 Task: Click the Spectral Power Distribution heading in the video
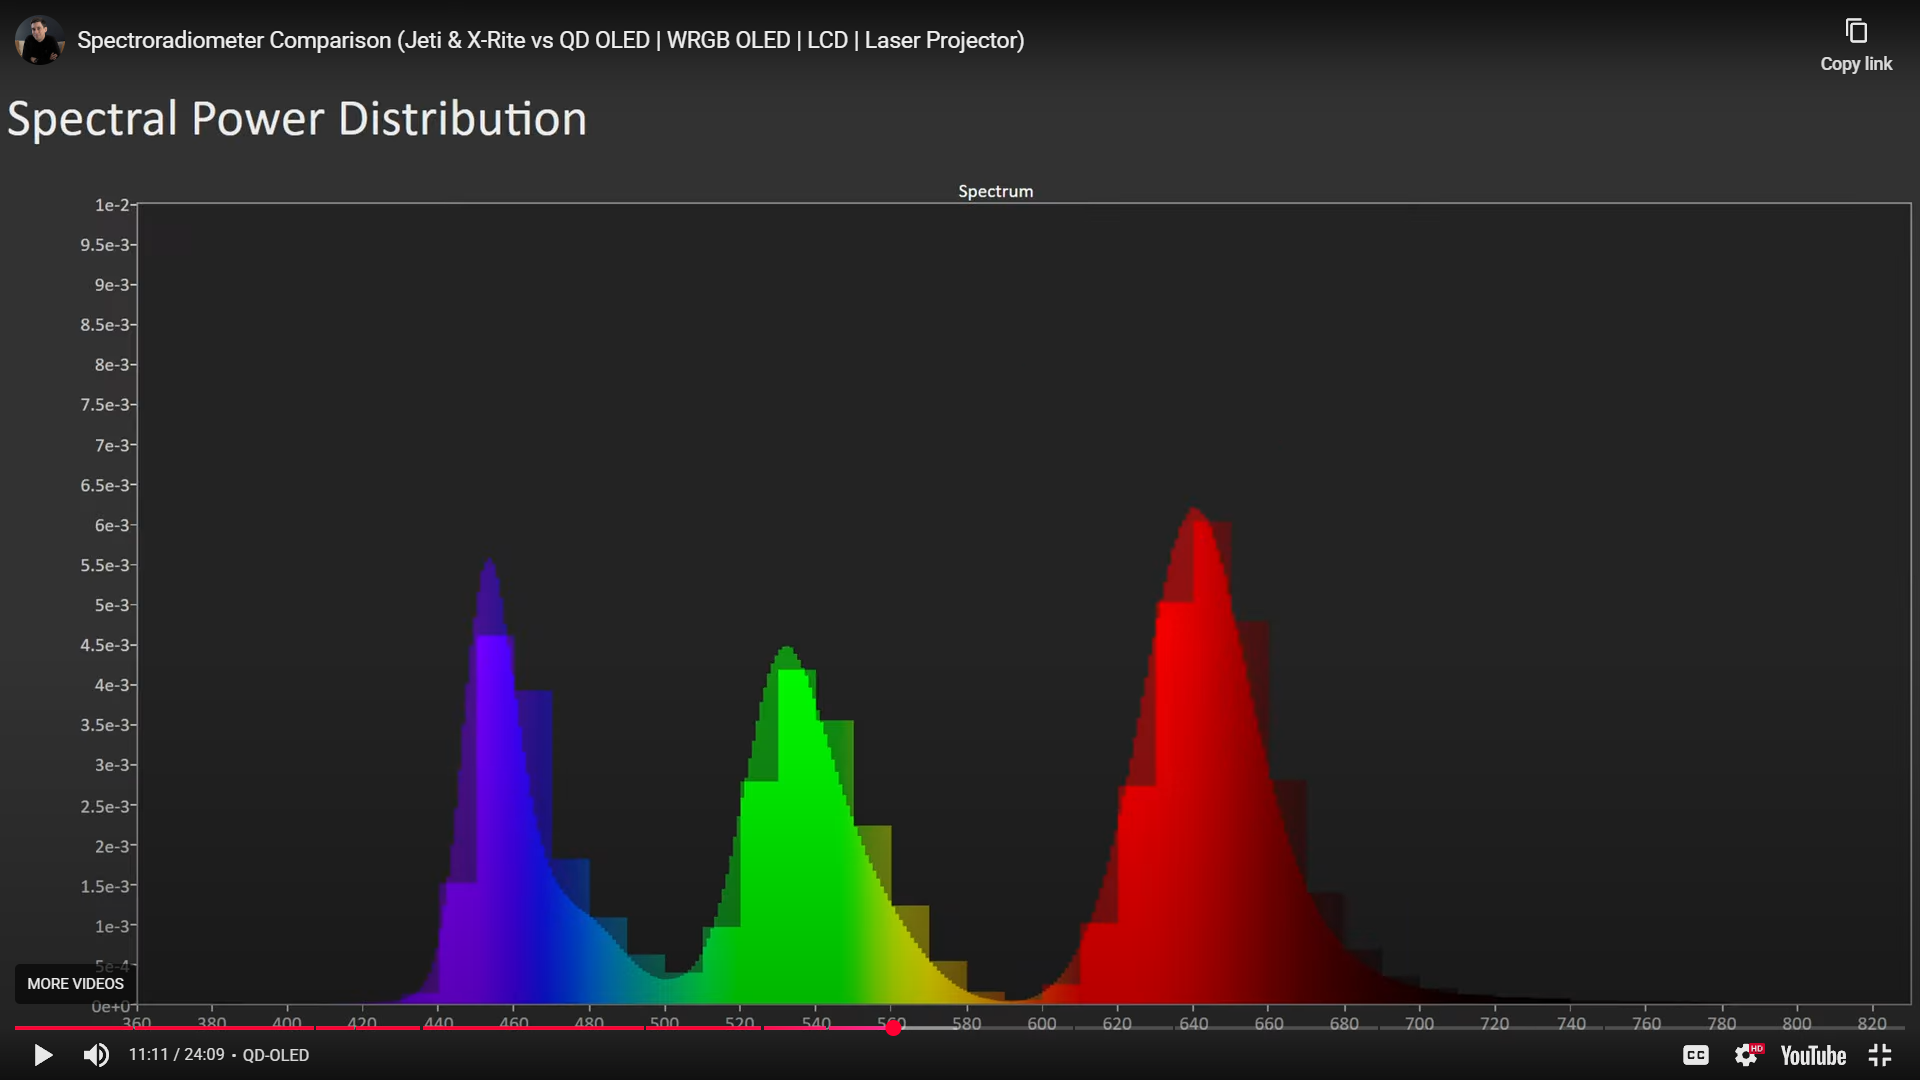(x=297, y=119)
